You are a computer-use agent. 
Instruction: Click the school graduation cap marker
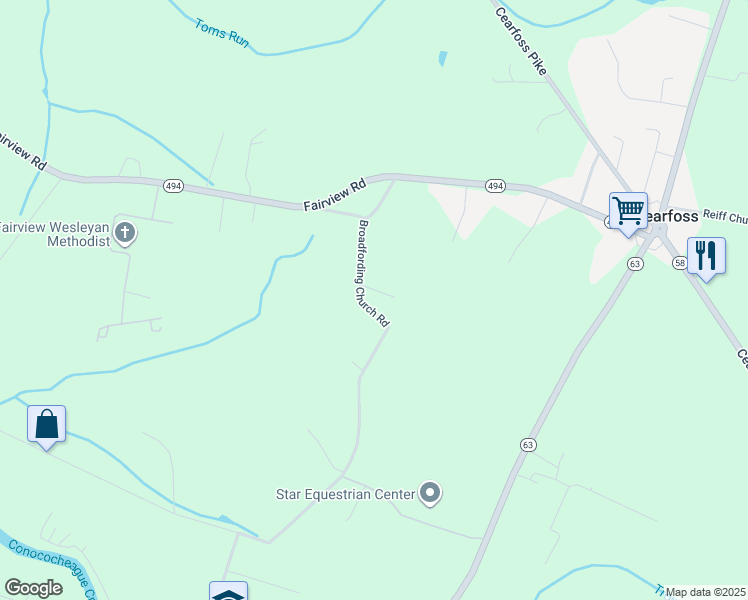pyautogui.click(x=229, y=591)
